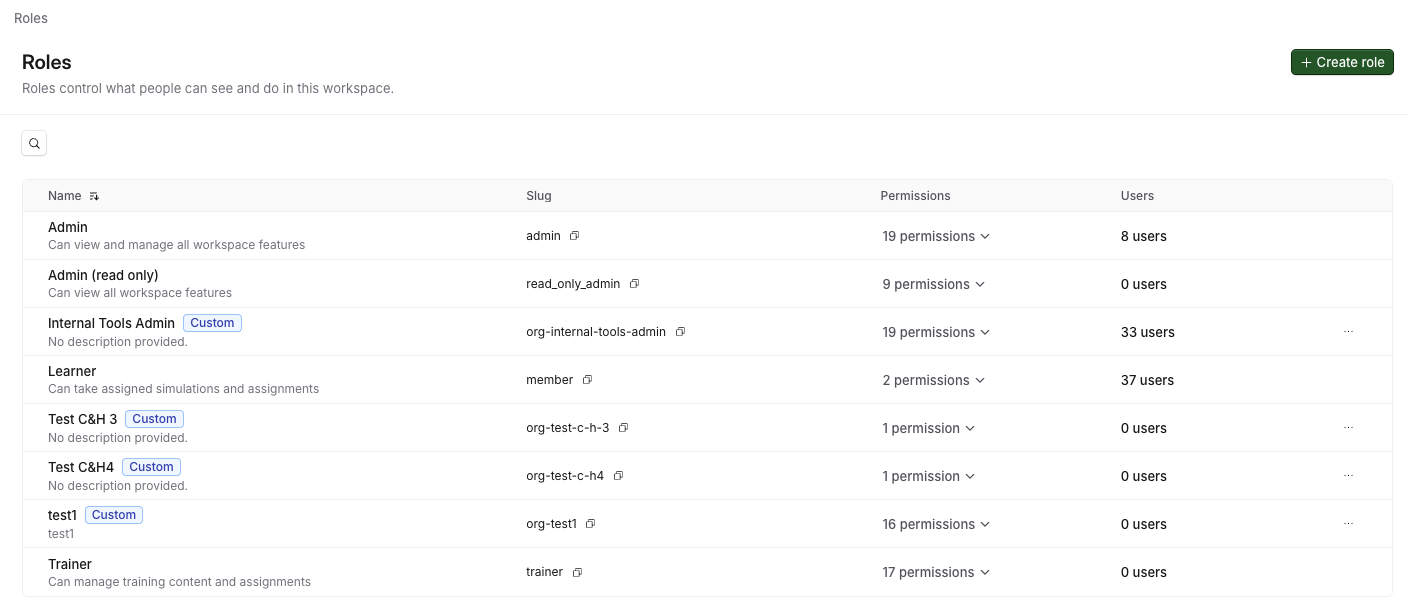Copy the read_only_admin slug
Screen dimensions: 1408x613
coord(634,284)
